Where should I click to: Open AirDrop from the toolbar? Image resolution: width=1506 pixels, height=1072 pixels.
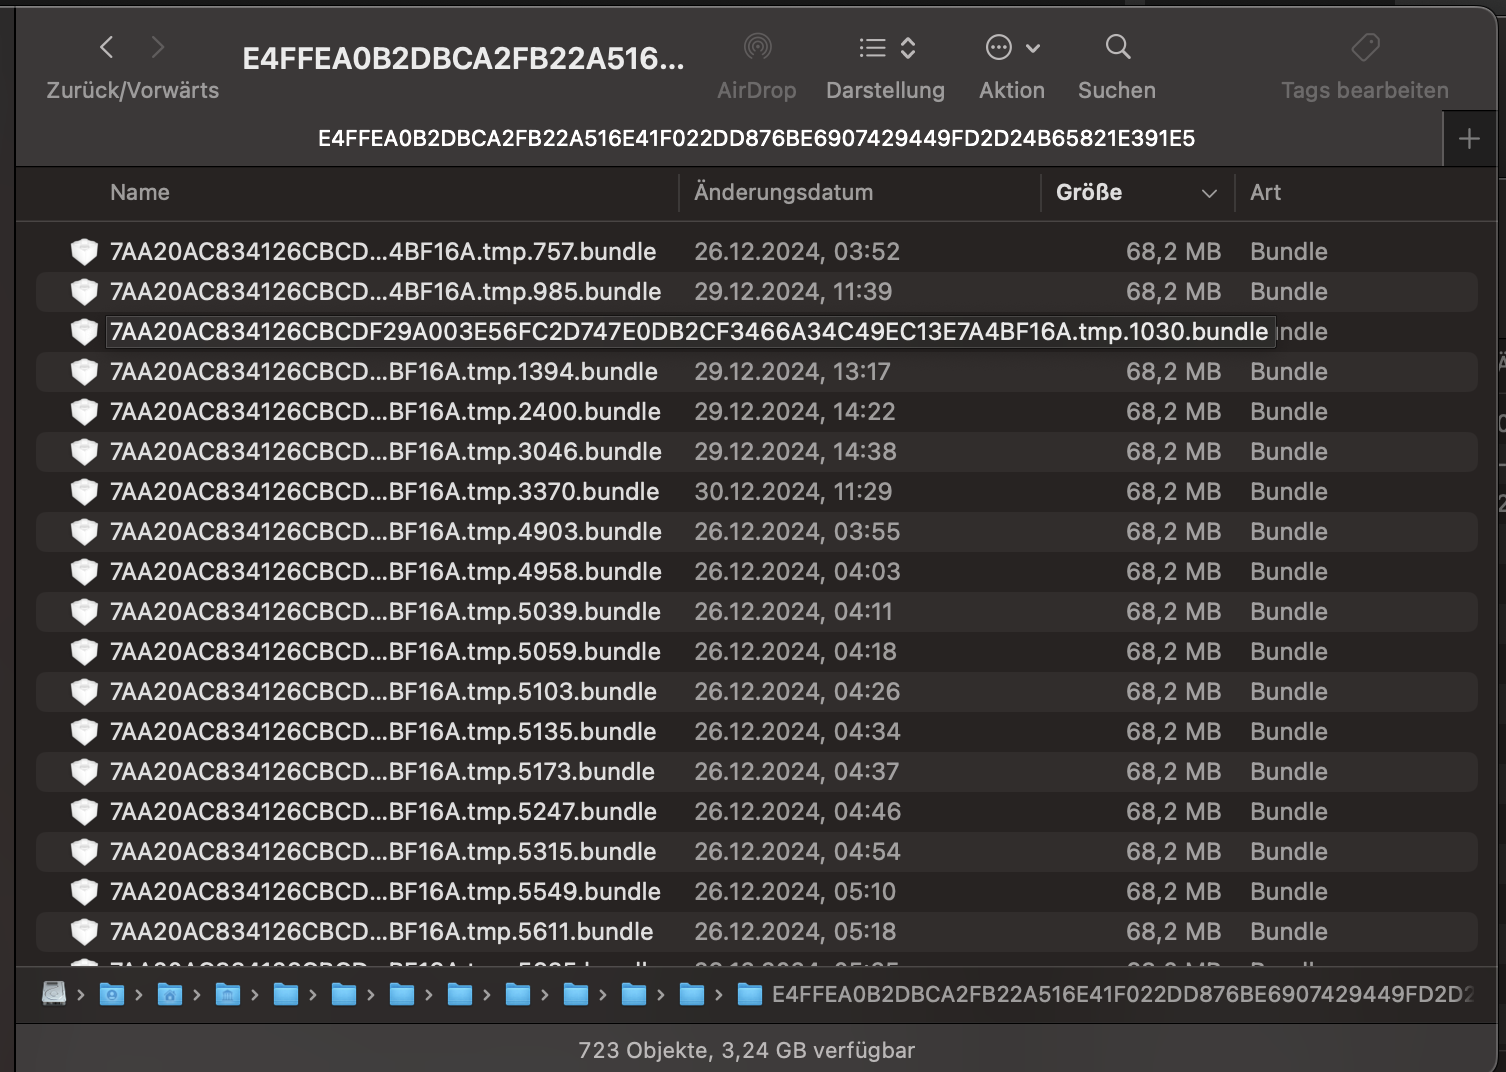[x=757, y=47]
